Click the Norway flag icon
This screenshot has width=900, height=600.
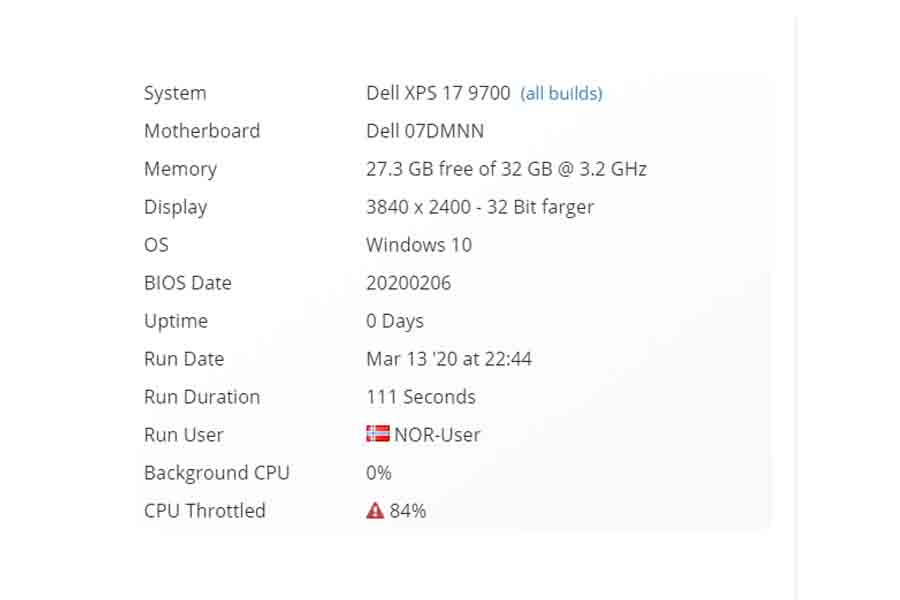[377, 434]
